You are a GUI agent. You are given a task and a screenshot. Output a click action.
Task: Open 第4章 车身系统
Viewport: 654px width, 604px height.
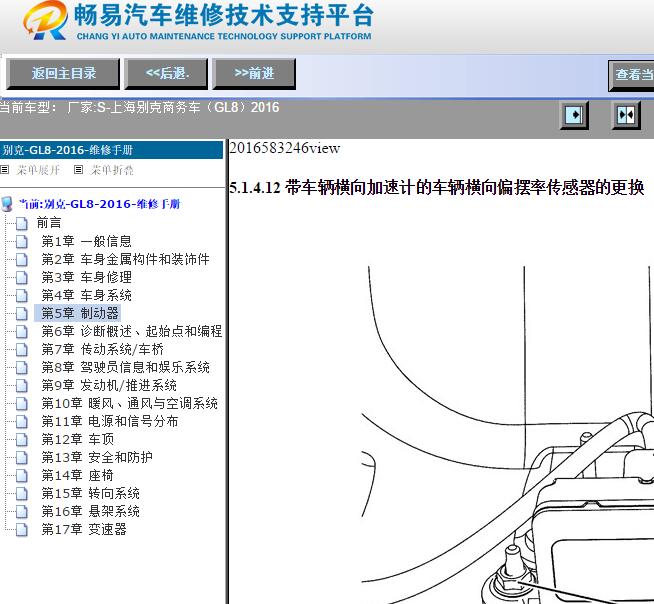pyautogui.click(x=86, y=295)
